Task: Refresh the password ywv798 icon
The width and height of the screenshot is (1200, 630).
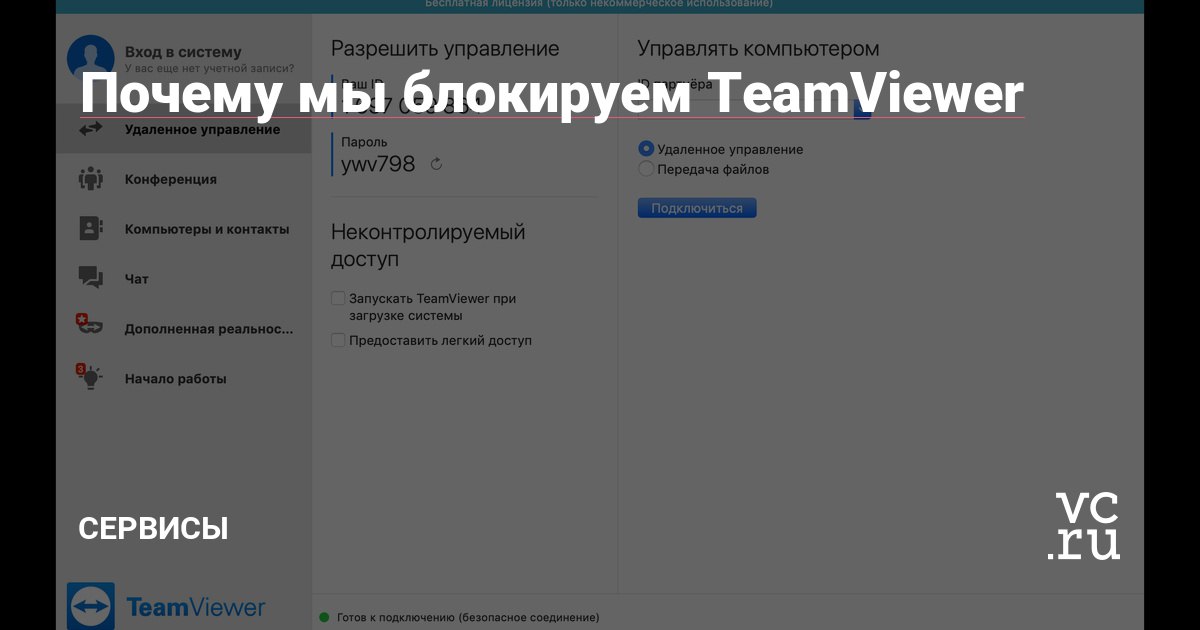Action: point(436,164)
